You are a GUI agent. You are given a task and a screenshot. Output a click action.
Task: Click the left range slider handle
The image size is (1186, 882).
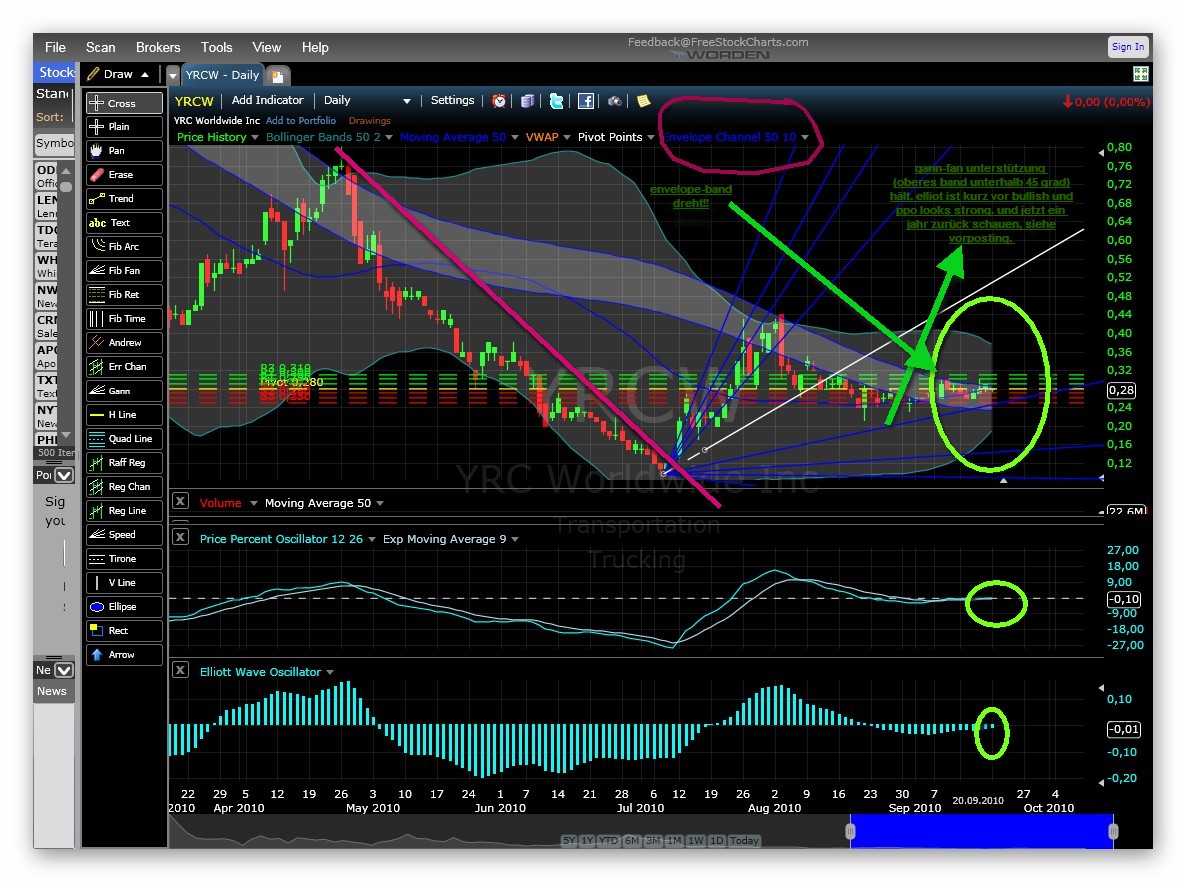point(850,831)
